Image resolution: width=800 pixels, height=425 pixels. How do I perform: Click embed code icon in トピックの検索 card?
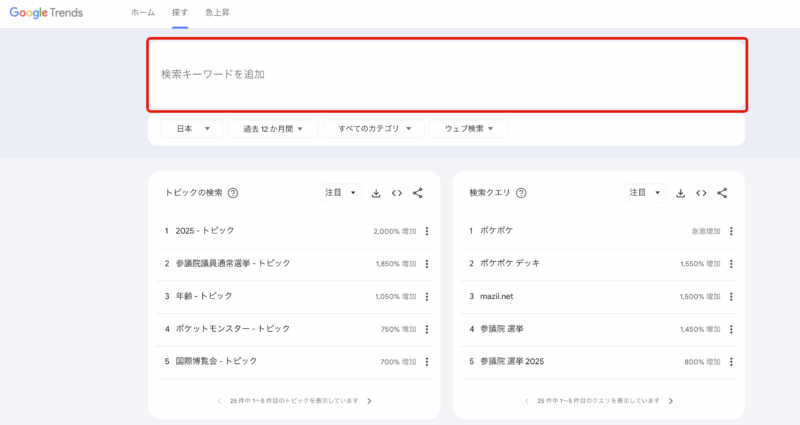(397, 193)
